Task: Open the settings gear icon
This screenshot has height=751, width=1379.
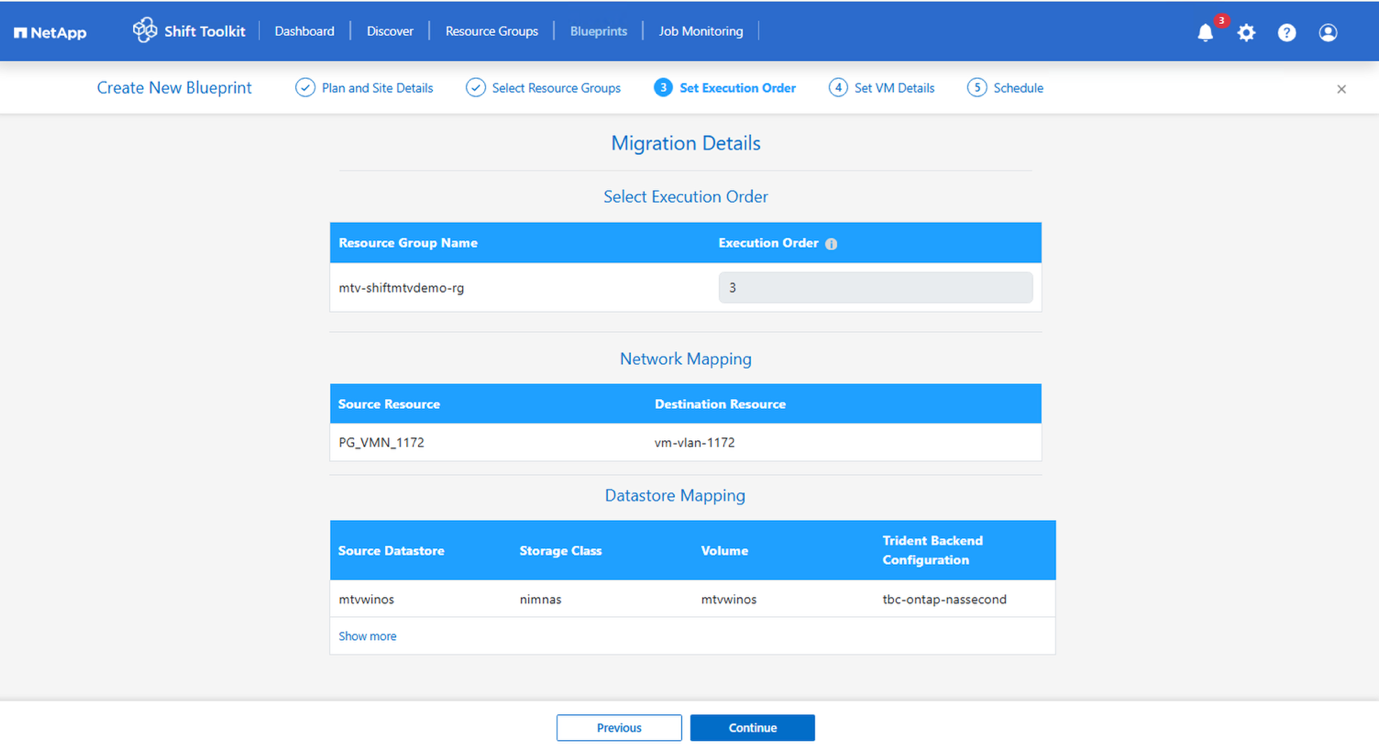Action: pos(1246,31)
